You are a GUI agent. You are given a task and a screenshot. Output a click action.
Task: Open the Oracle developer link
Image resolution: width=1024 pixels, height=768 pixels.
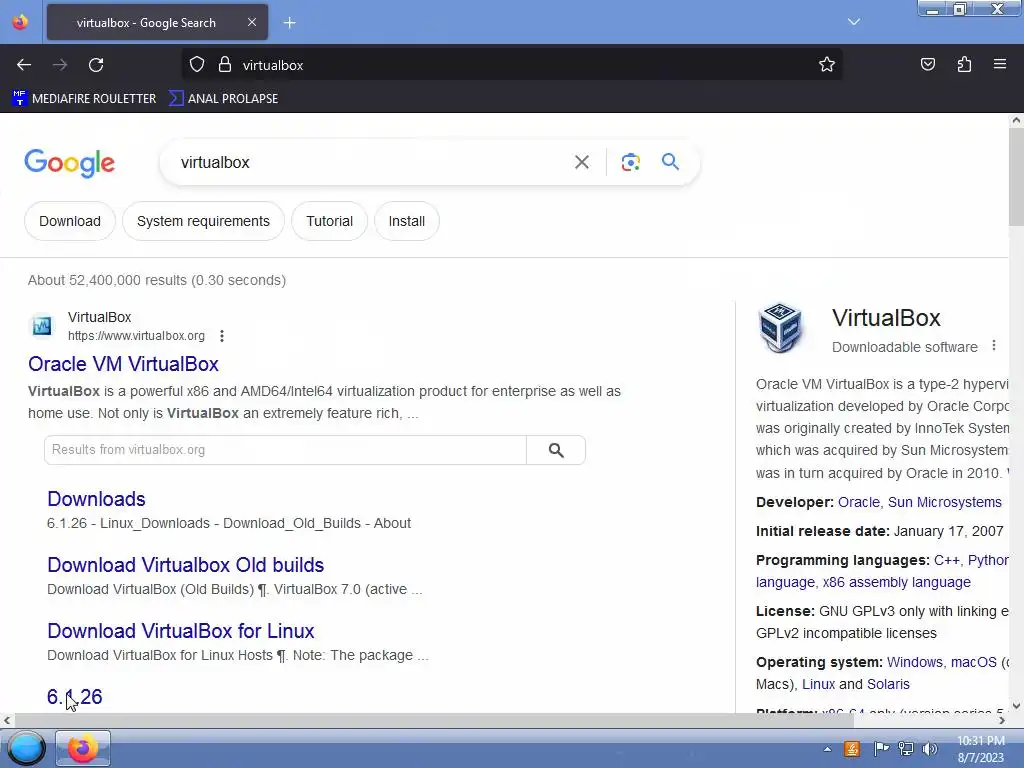coord(859,502)
